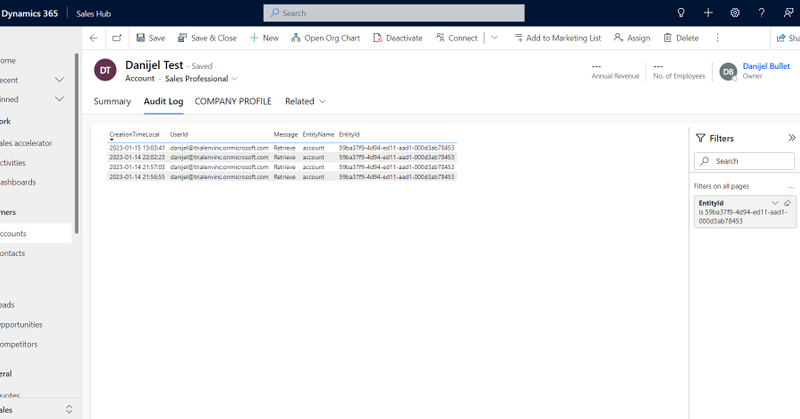Select row dated 2023-01-15 13:03:41

coord(282,148)
